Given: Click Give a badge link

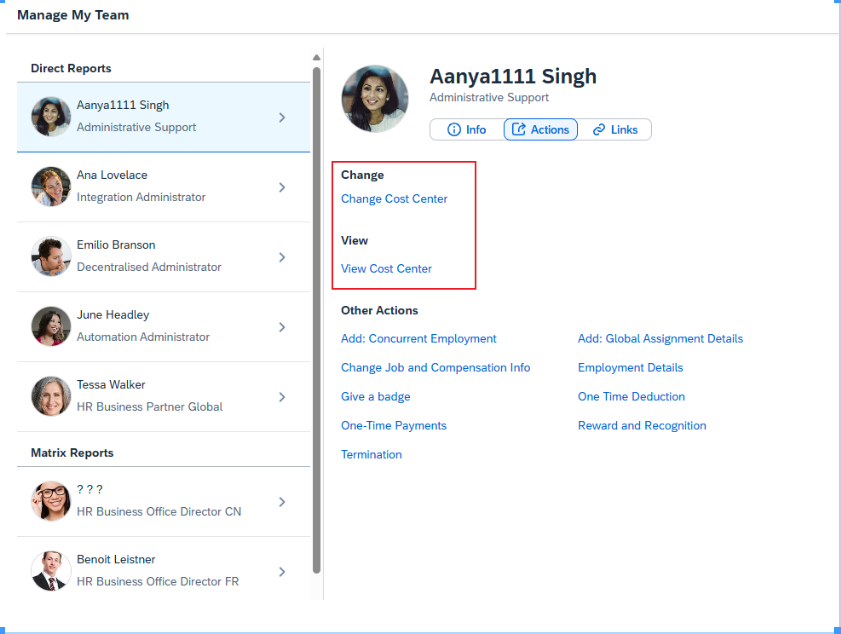Looking at the screenshot, I should click(x=375, y=397).
